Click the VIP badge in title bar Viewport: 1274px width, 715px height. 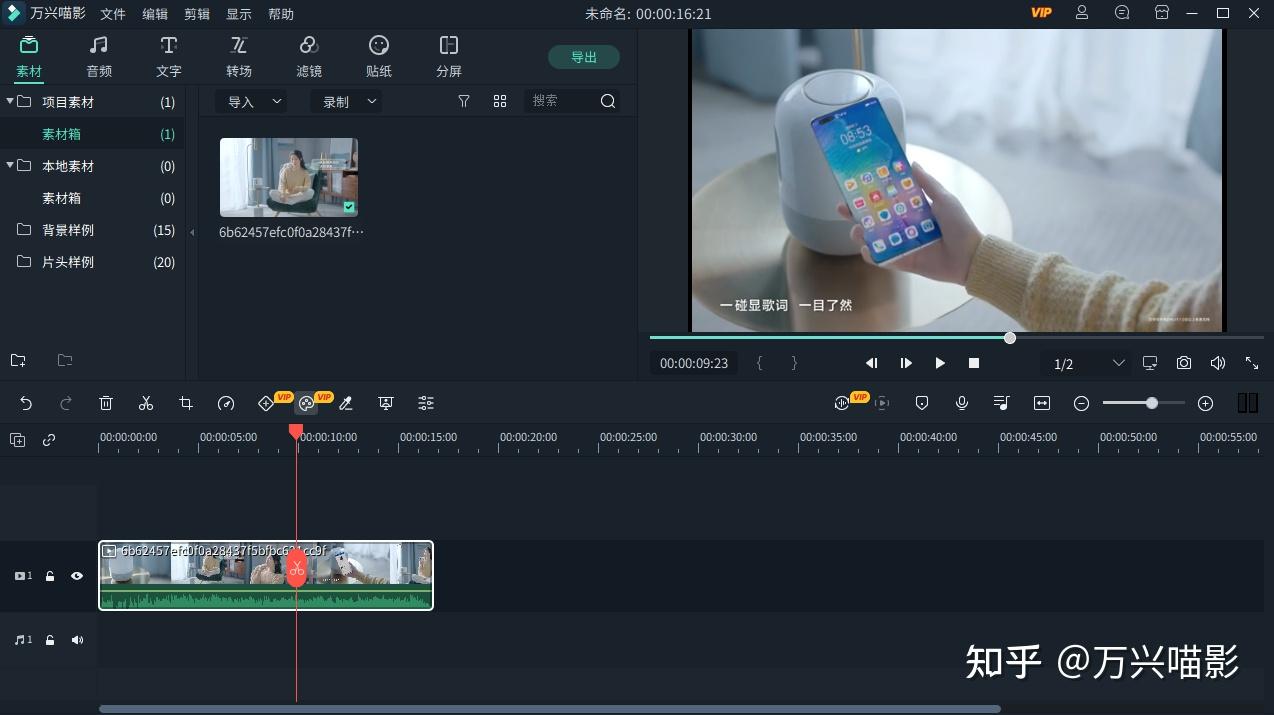1041,13
